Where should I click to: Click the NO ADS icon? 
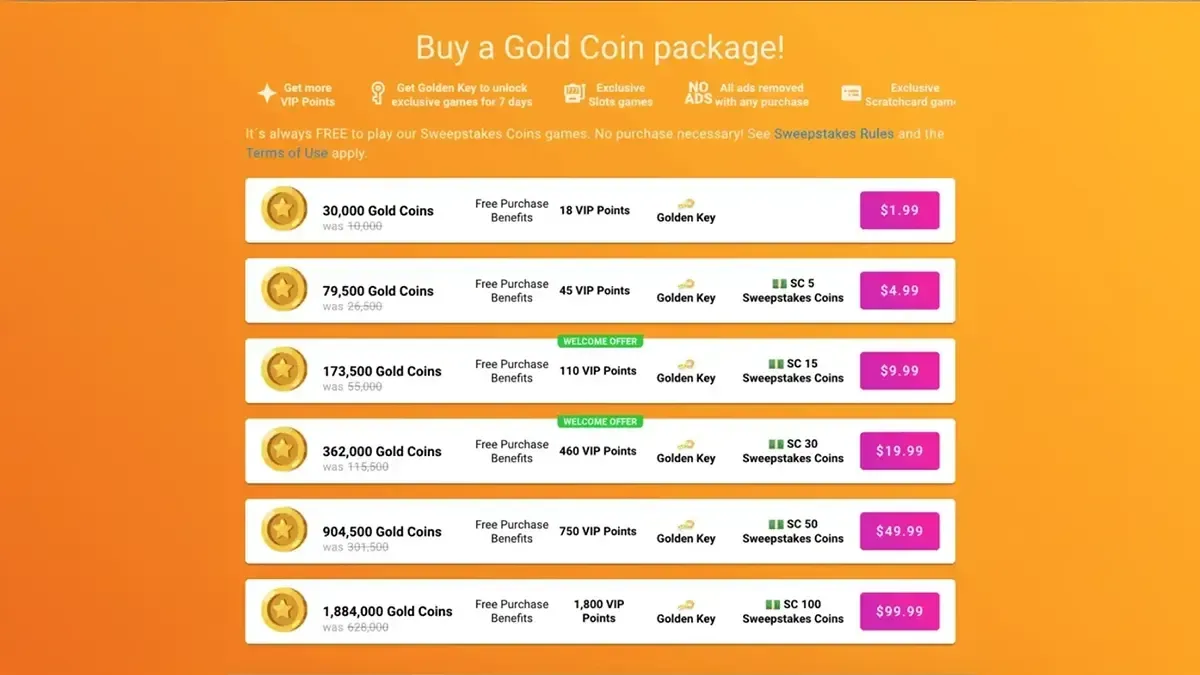point(698,94)
